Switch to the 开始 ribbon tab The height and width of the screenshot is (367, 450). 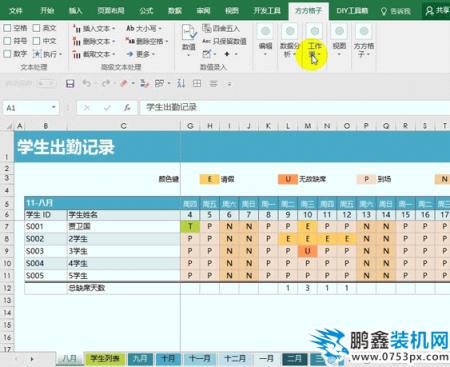coord(47,11)
